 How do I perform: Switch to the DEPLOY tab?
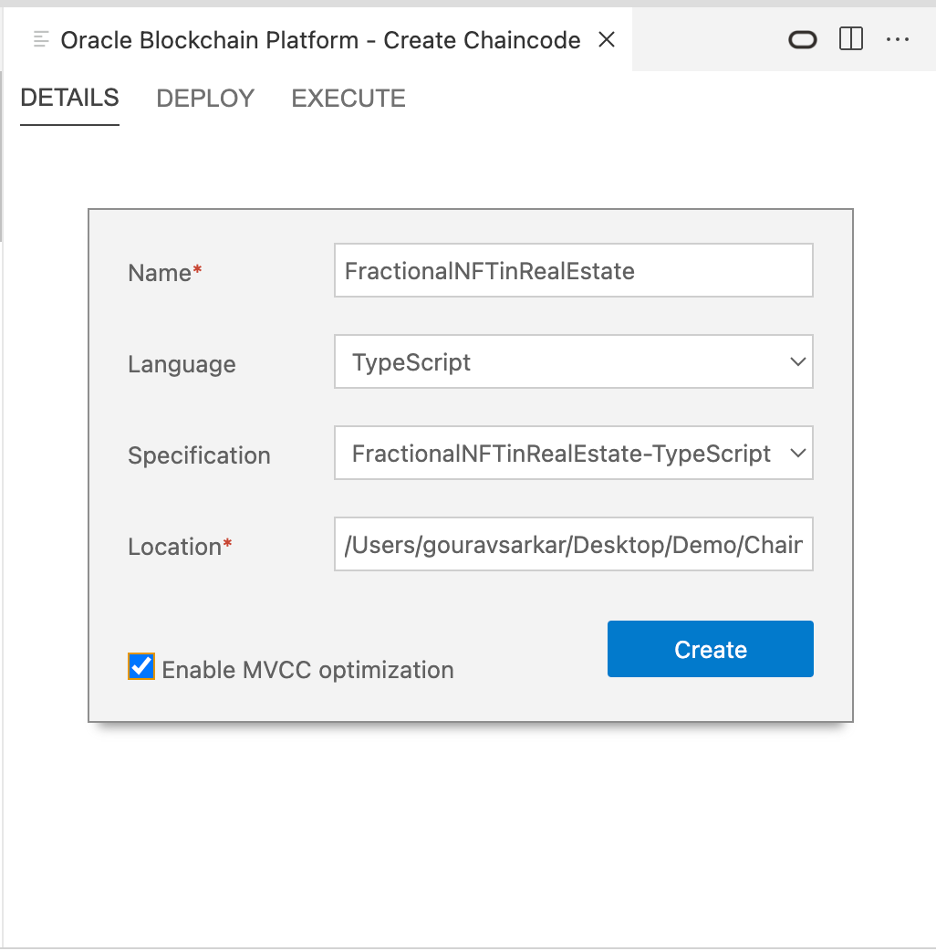pyautogui.click(x=205, y=99)
